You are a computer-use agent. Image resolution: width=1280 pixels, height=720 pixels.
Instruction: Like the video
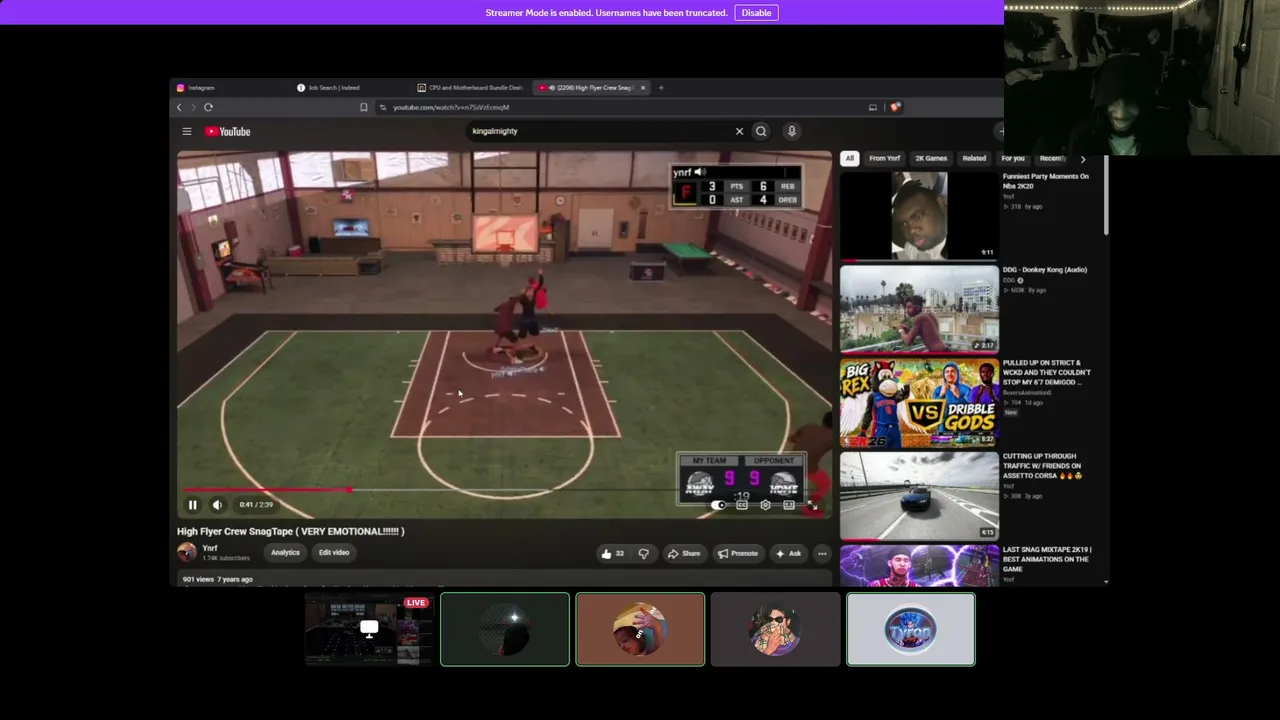tap(613, 554)
